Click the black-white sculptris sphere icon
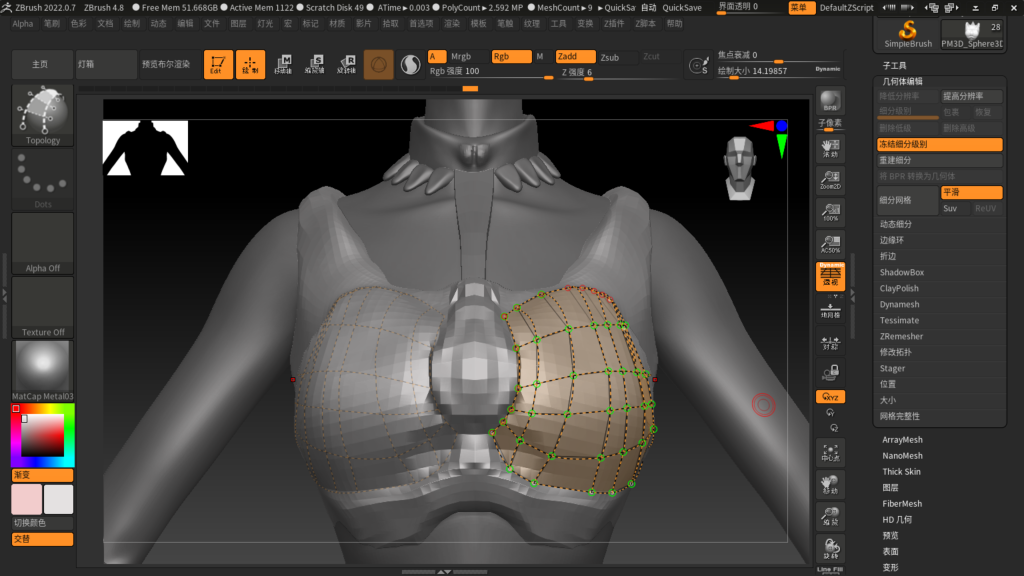Screen dimensions: 1024x576 [410, 65]
